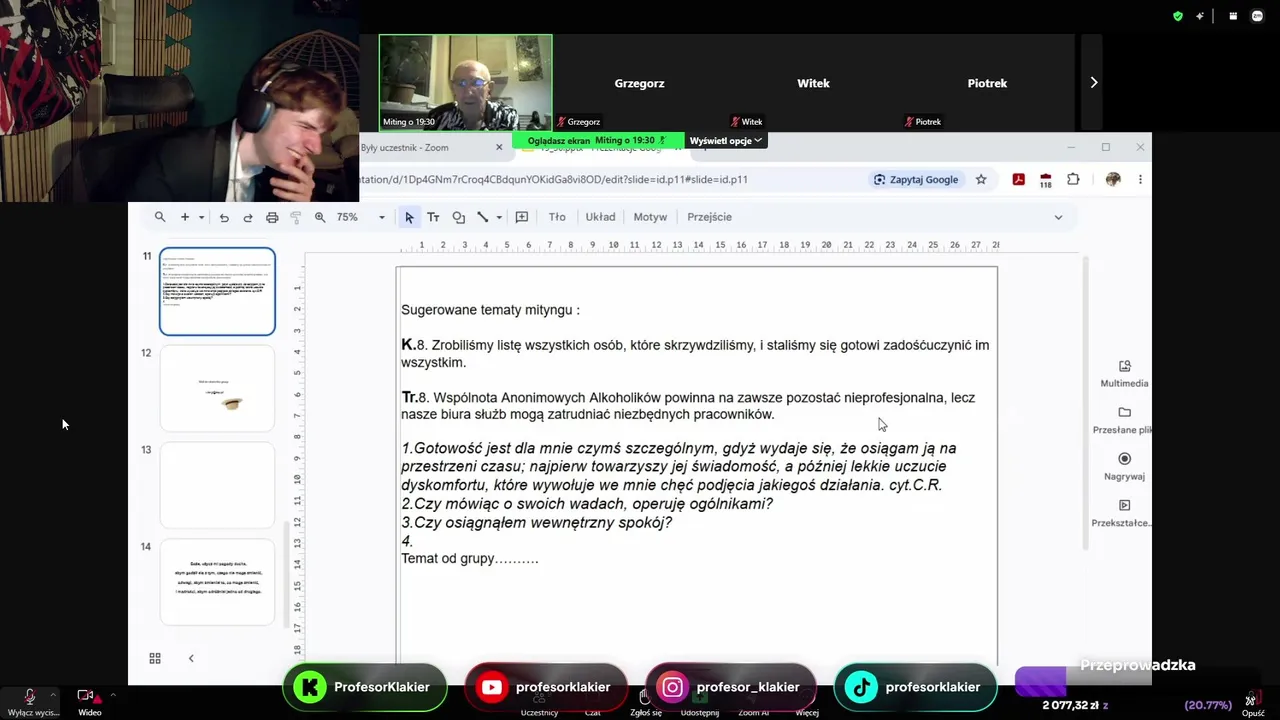Viewport: 1280px width, 720px height.
Task: Undo the last action in Slides
Action: pos(224,217)
